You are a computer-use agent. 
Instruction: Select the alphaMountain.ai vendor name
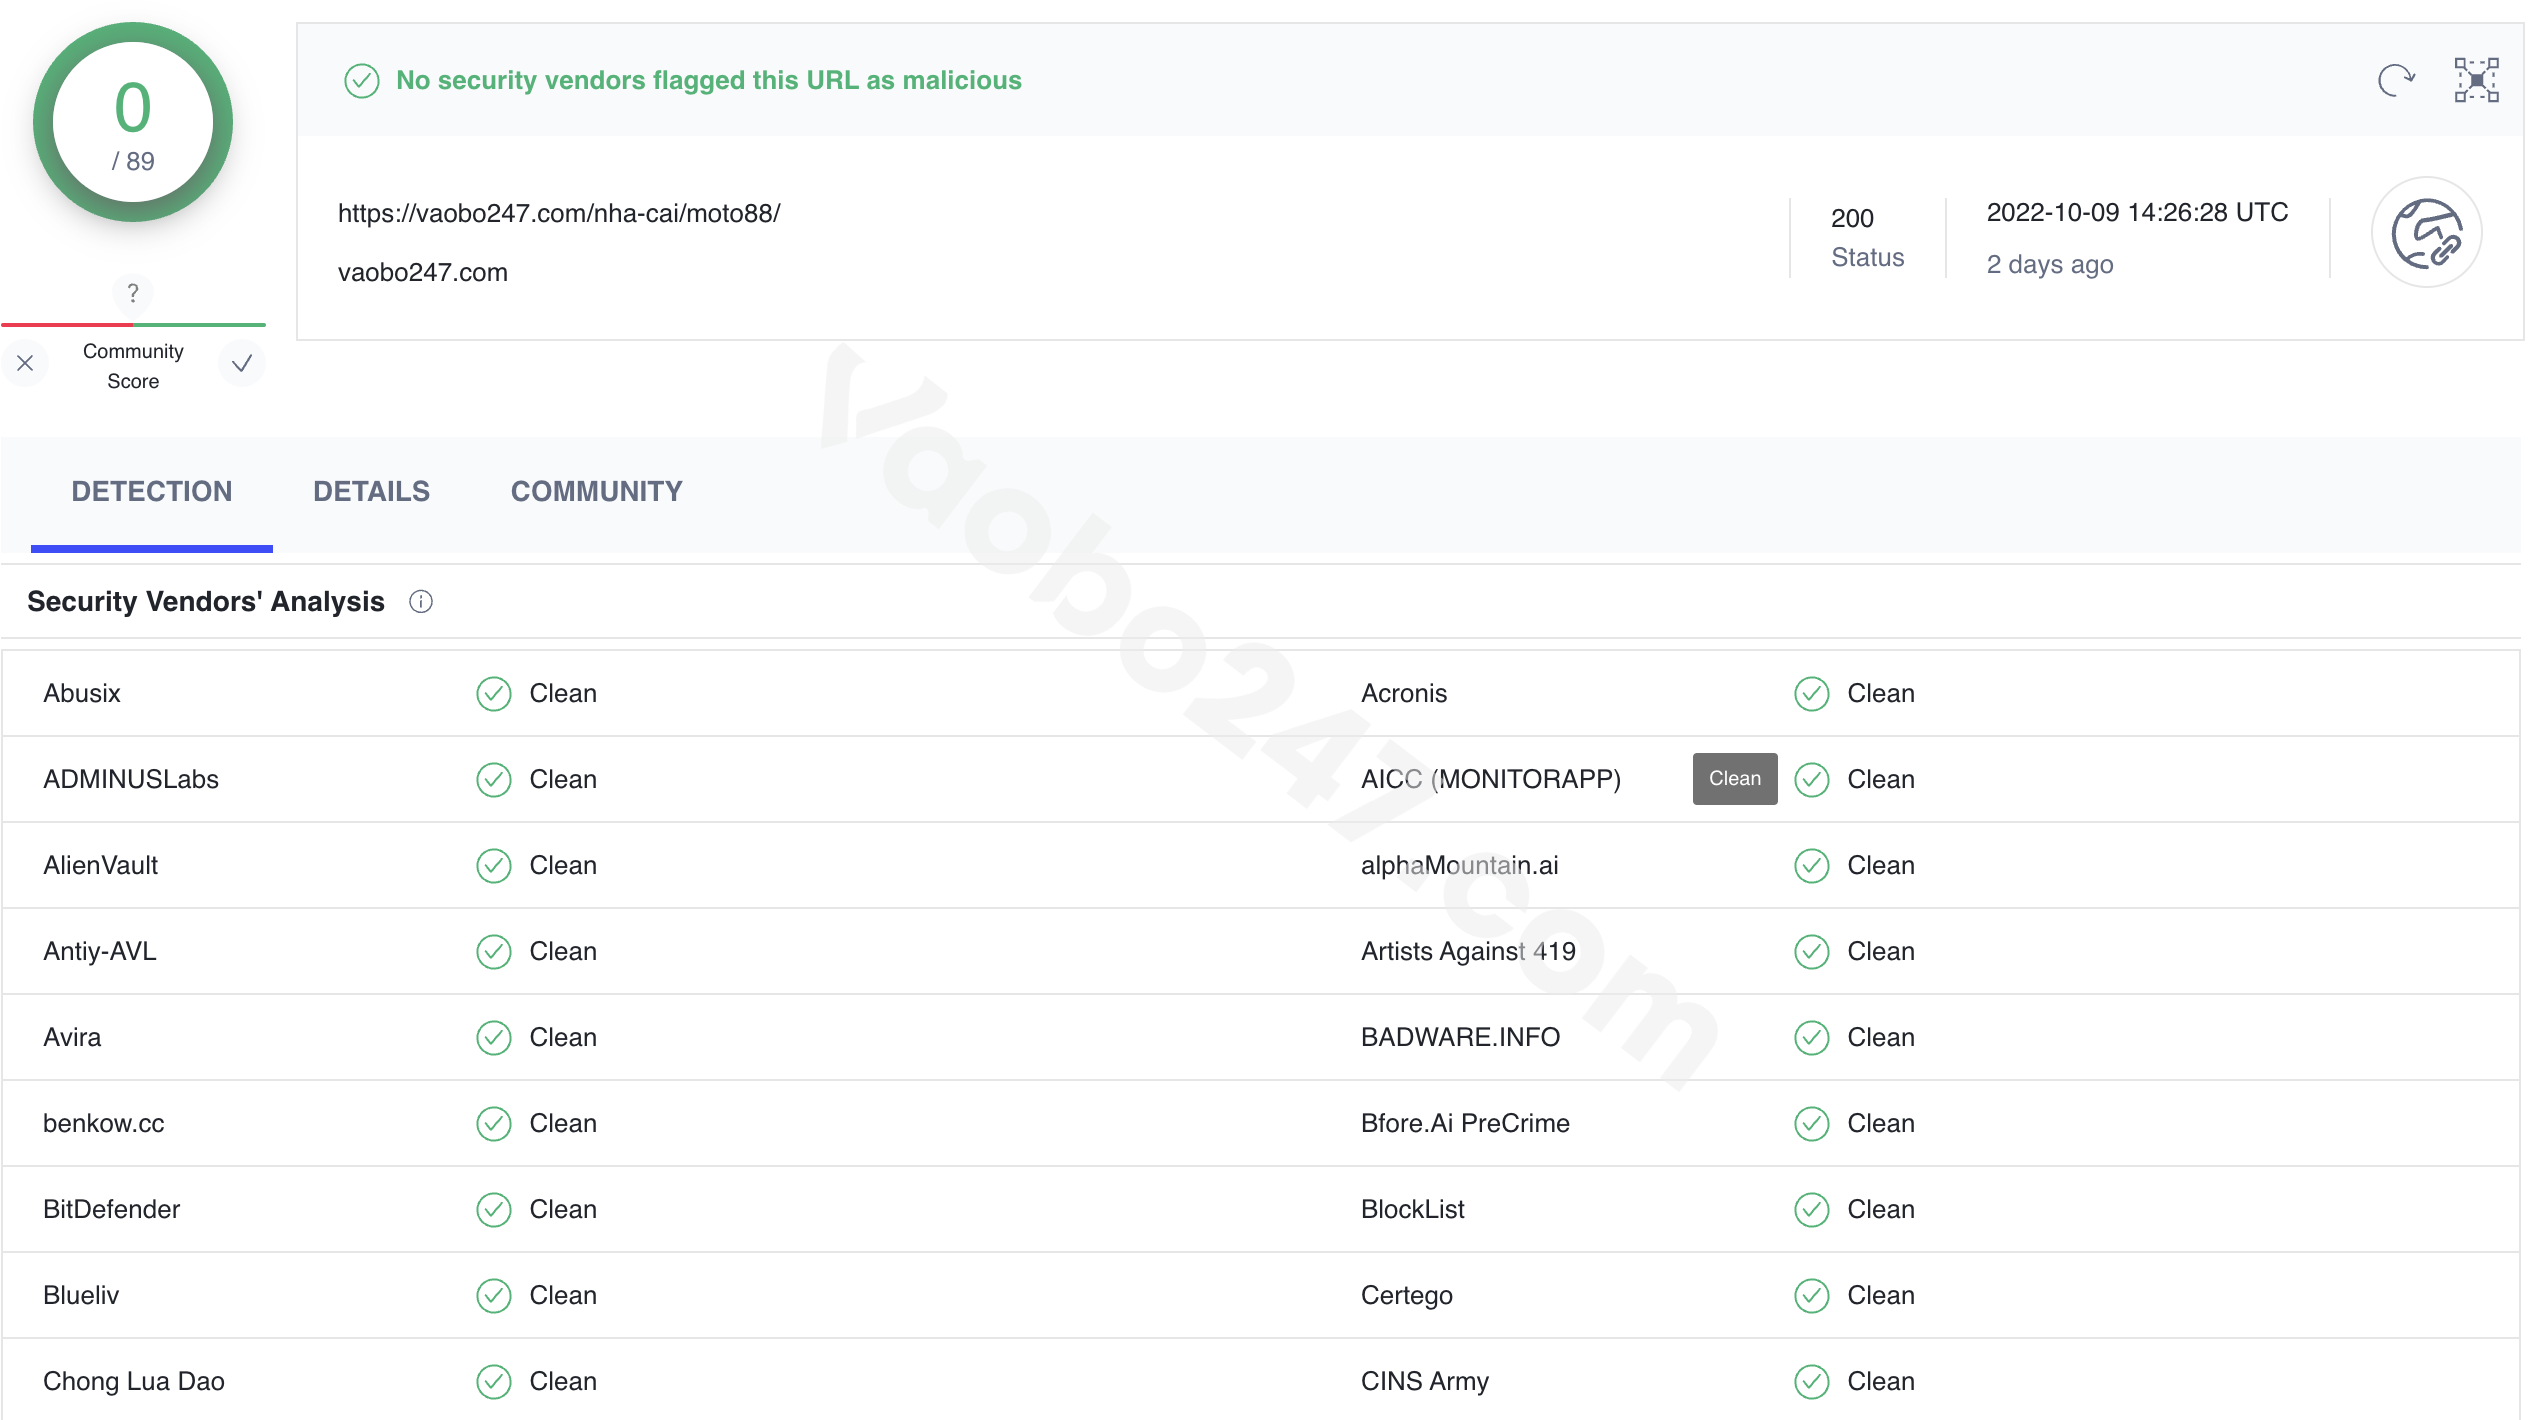(1460, 866)
